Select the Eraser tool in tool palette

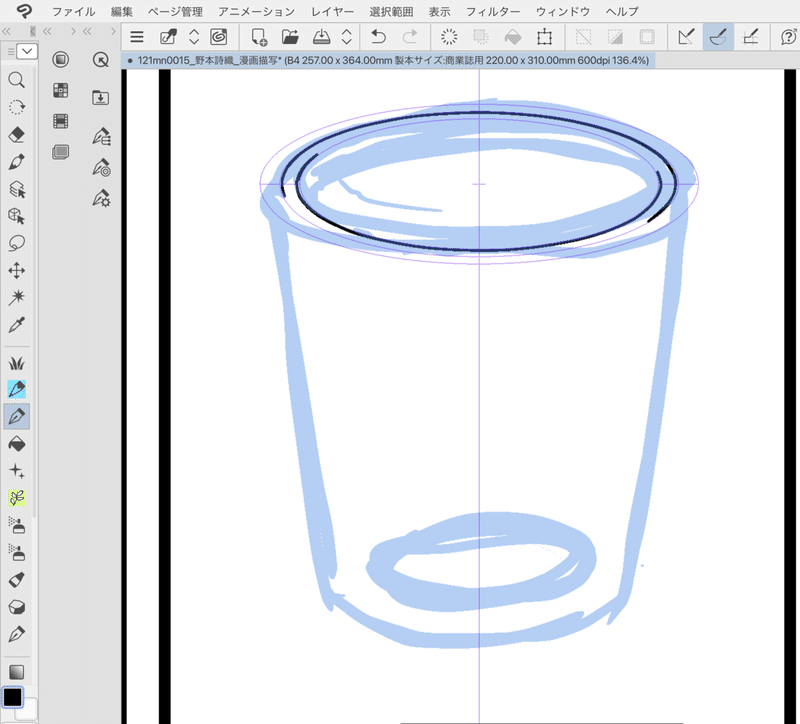click(x=16, y=135)
